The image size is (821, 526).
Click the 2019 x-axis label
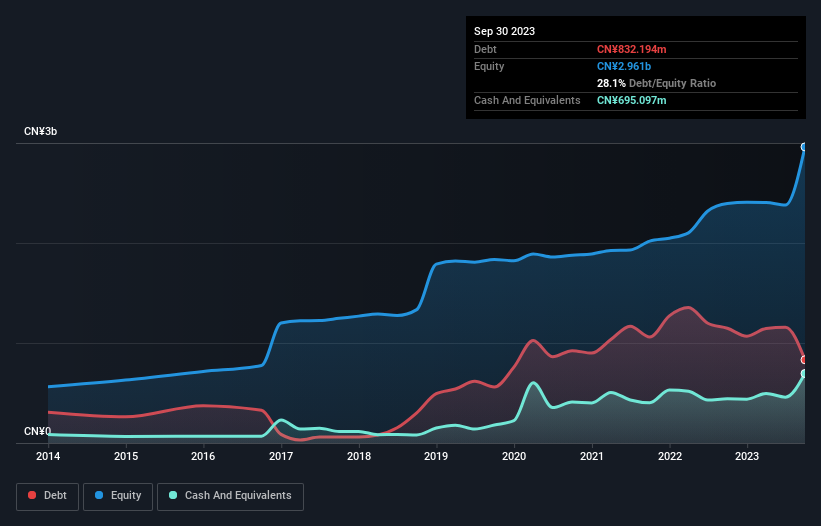[436, 456]
